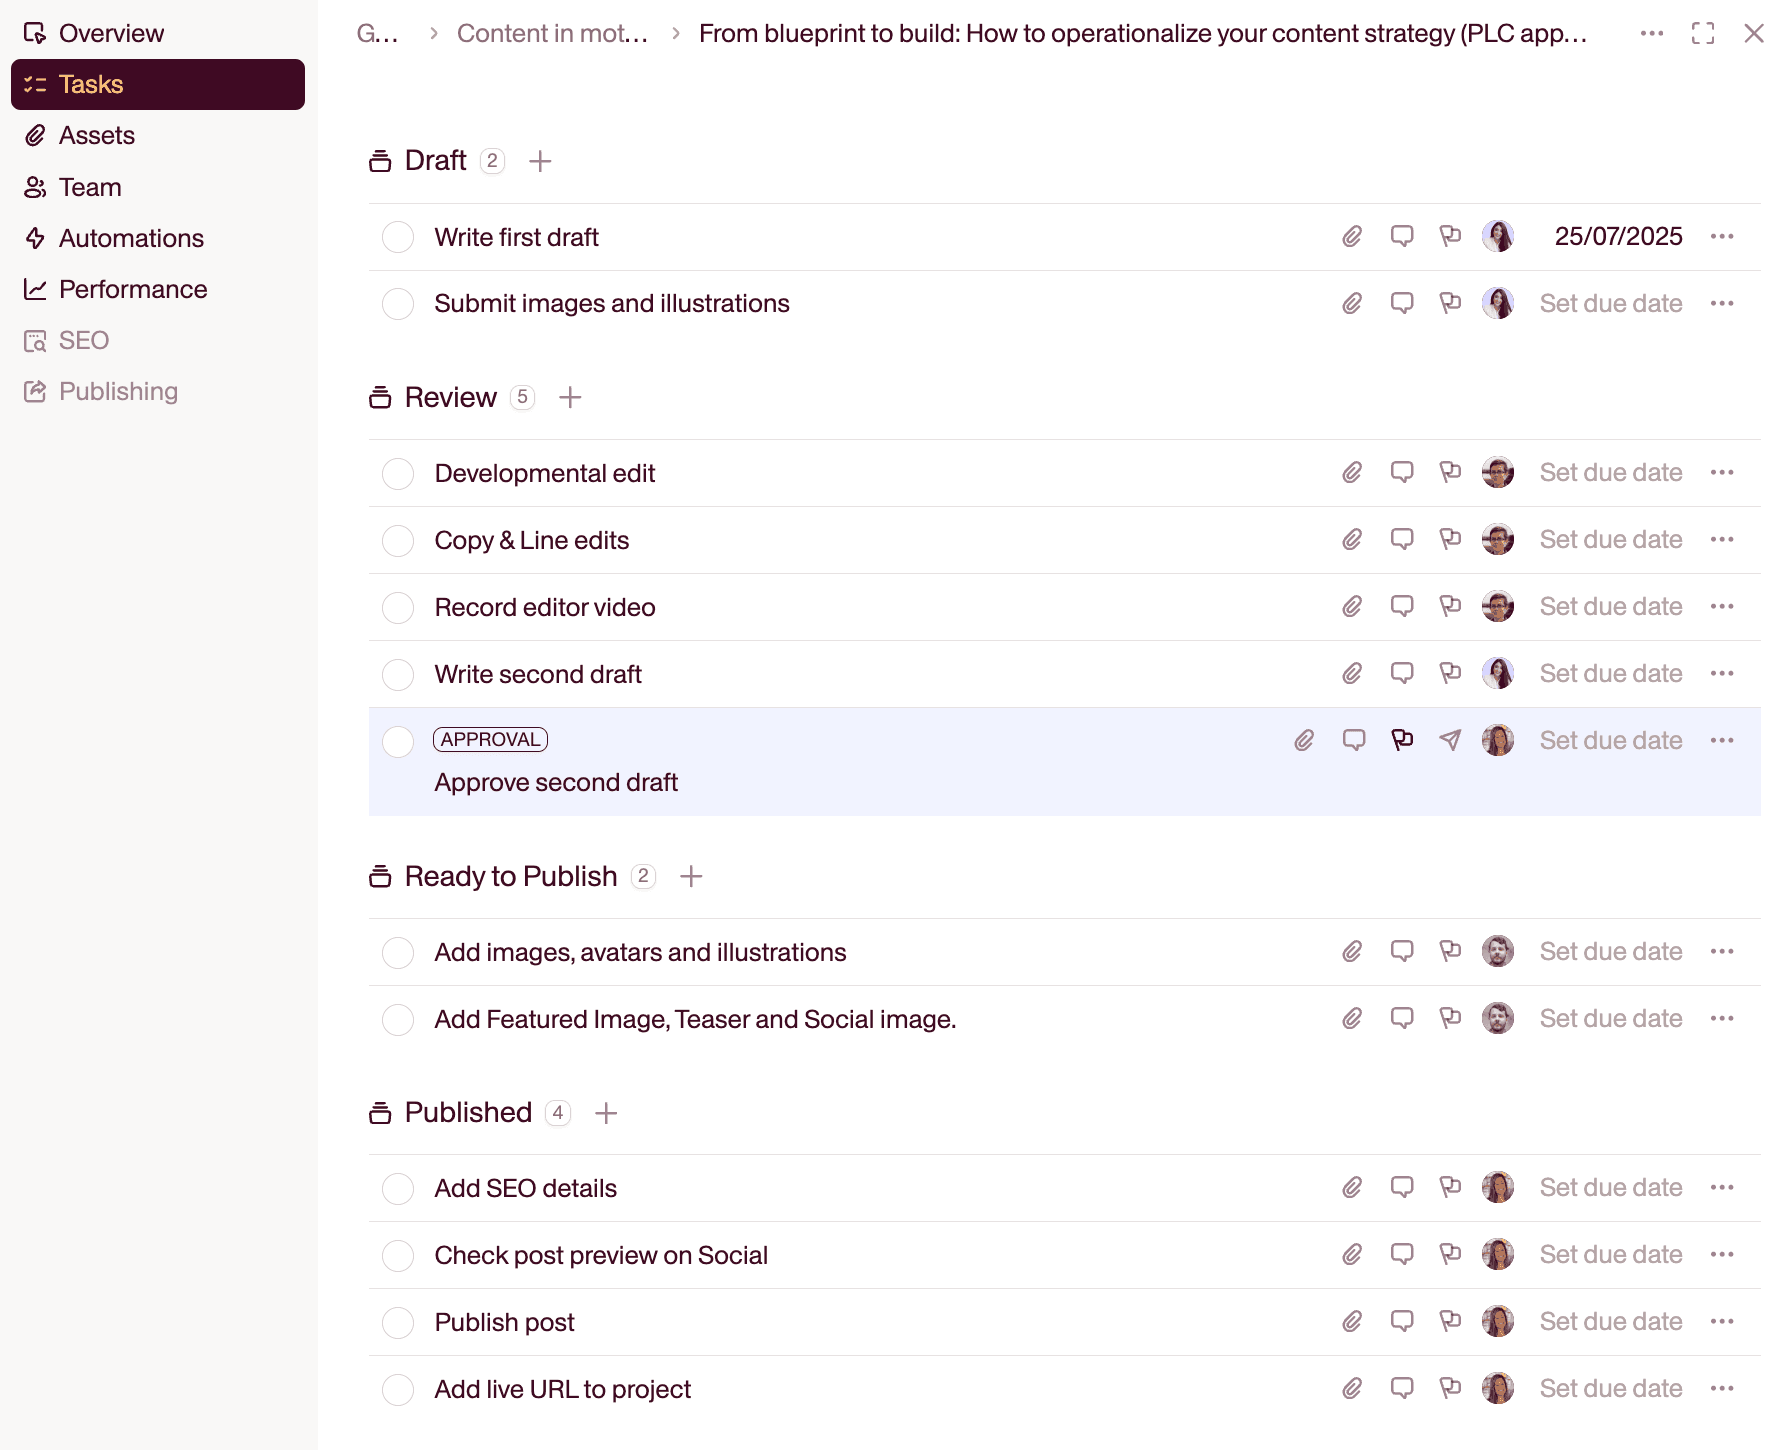Open the Assets section from the sidebar

97,135
